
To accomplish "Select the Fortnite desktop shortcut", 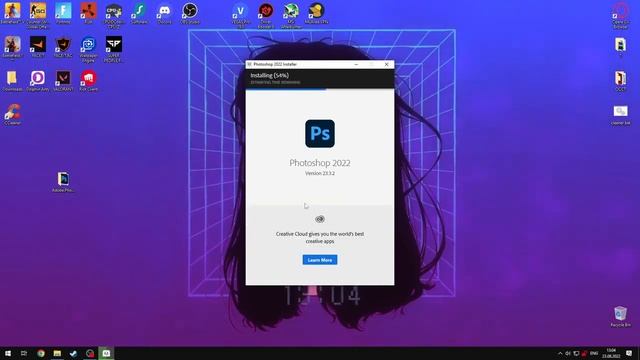I will pyautogui.click(x=63, y=13).
